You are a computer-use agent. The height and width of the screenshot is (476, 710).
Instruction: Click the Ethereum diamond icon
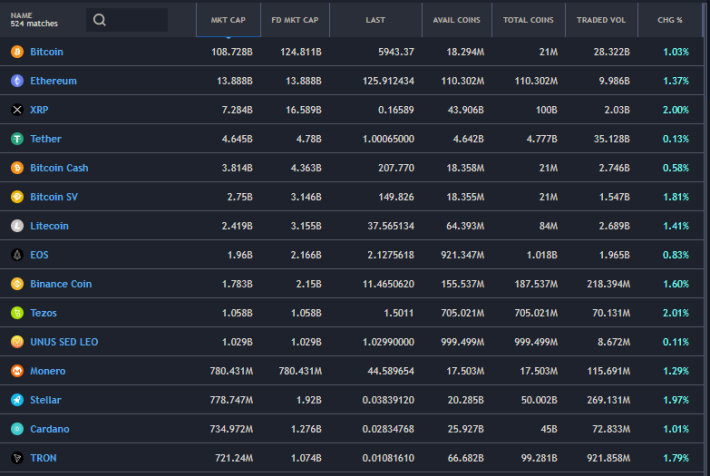(17, 81)
